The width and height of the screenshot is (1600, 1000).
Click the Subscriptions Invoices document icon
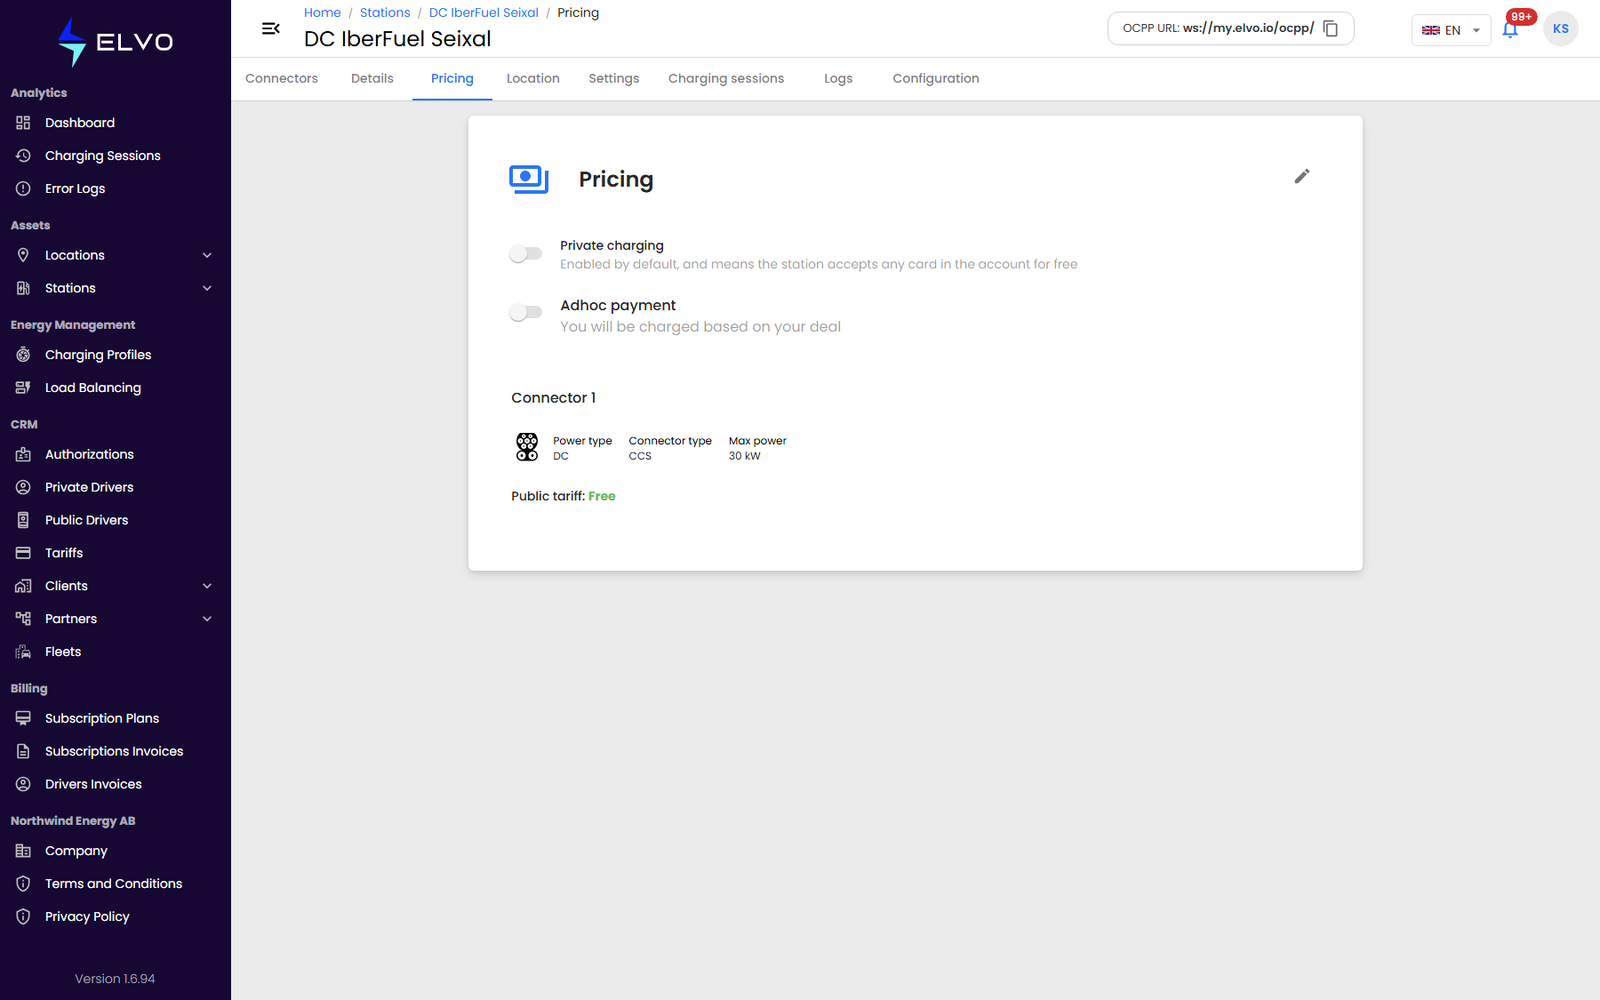click(x=23, y=751)
